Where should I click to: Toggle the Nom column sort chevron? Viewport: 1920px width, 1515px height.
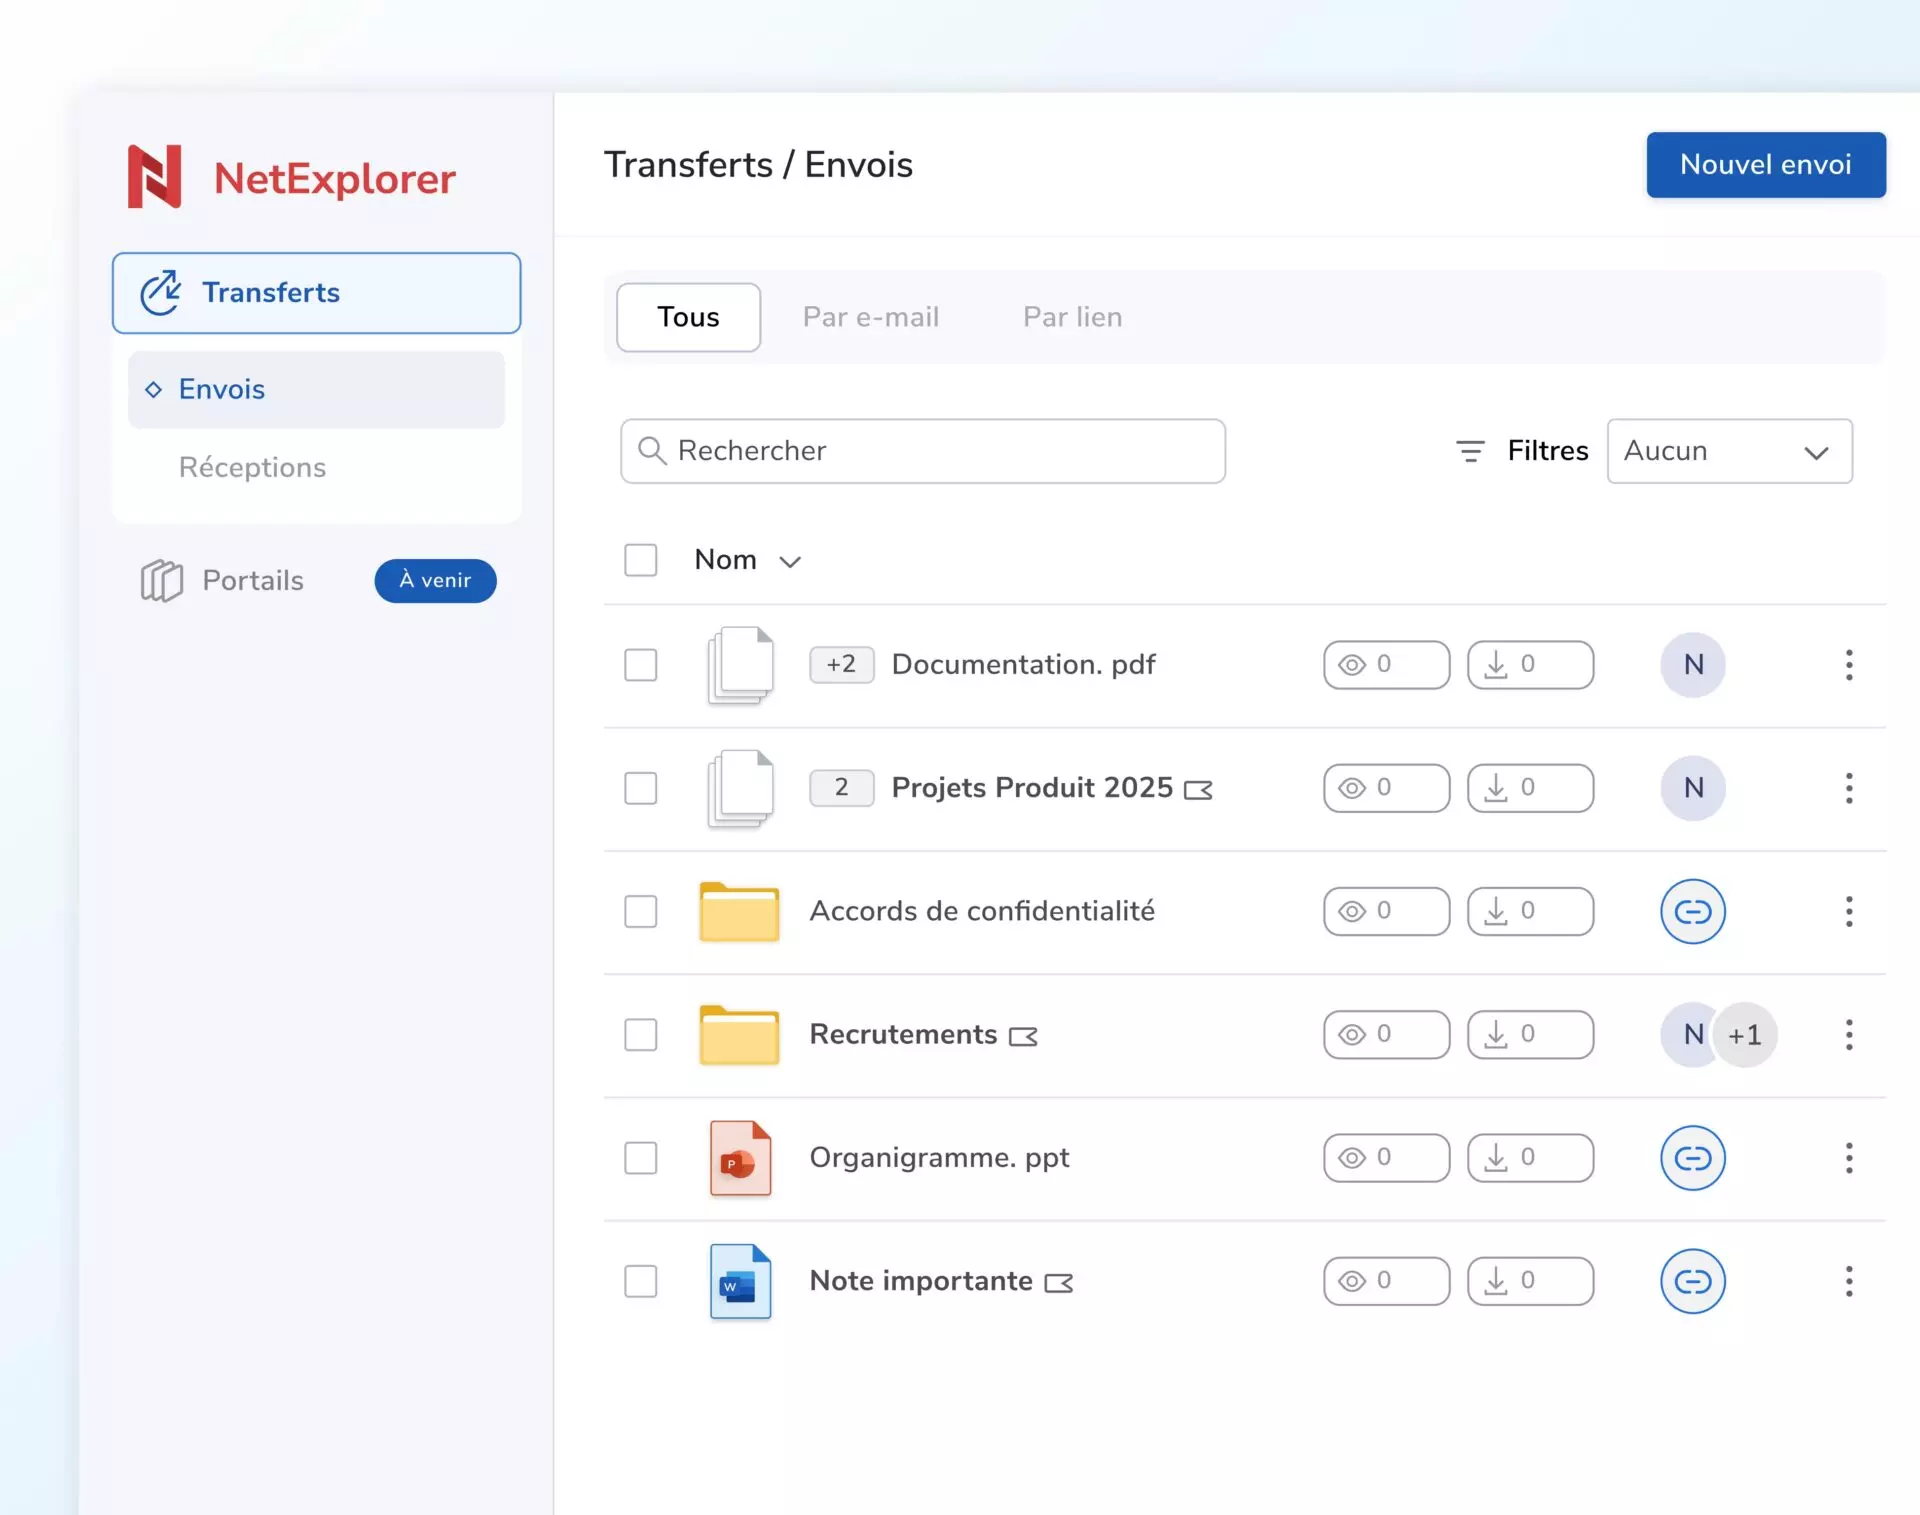(x=790, y=561)
